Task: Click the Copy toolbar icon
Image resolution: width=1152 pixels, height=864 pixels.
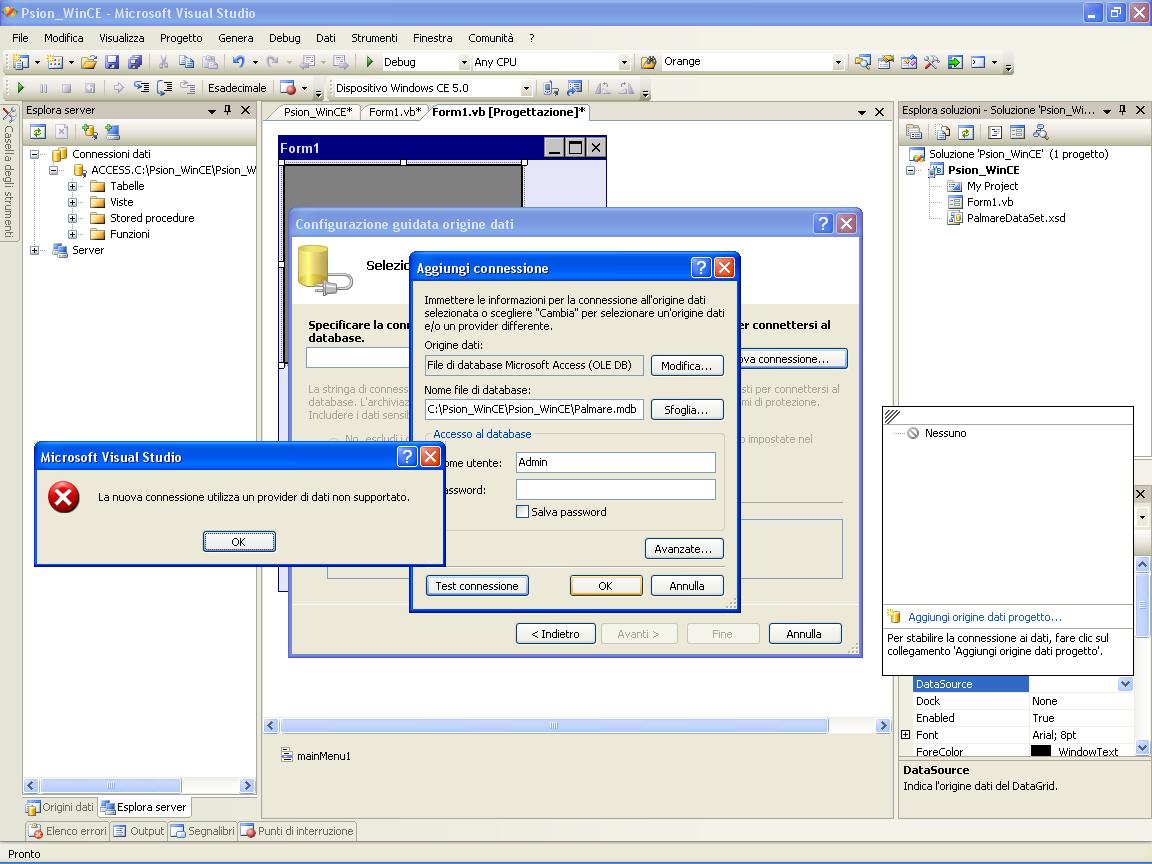Action: 187,62
